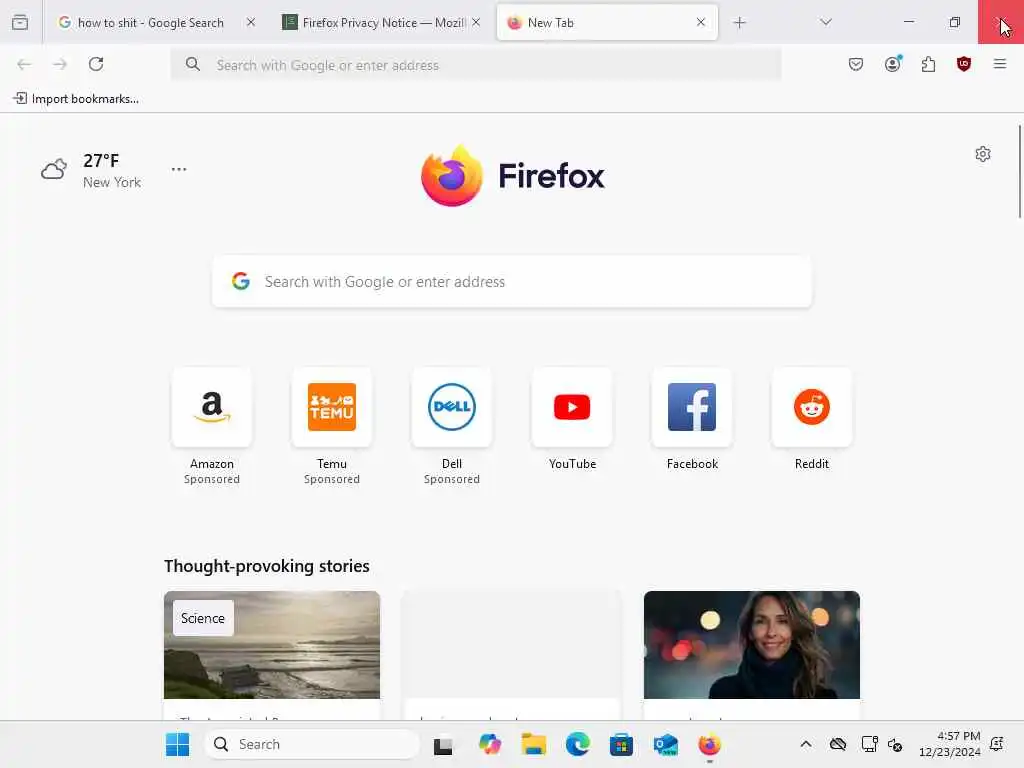Switch to Firefox Privacy Notice tab
1024x768 pixels.
pos(383,23)
